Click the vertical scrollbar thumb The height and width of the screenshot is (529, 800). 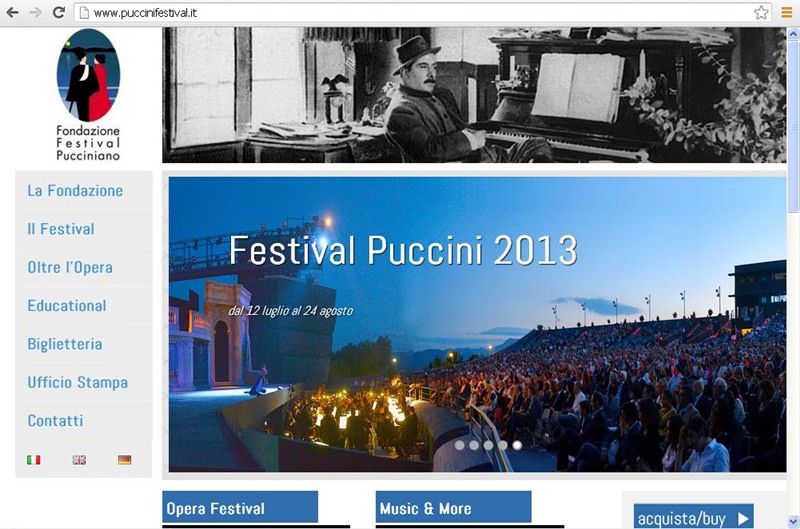pos(793,127)
